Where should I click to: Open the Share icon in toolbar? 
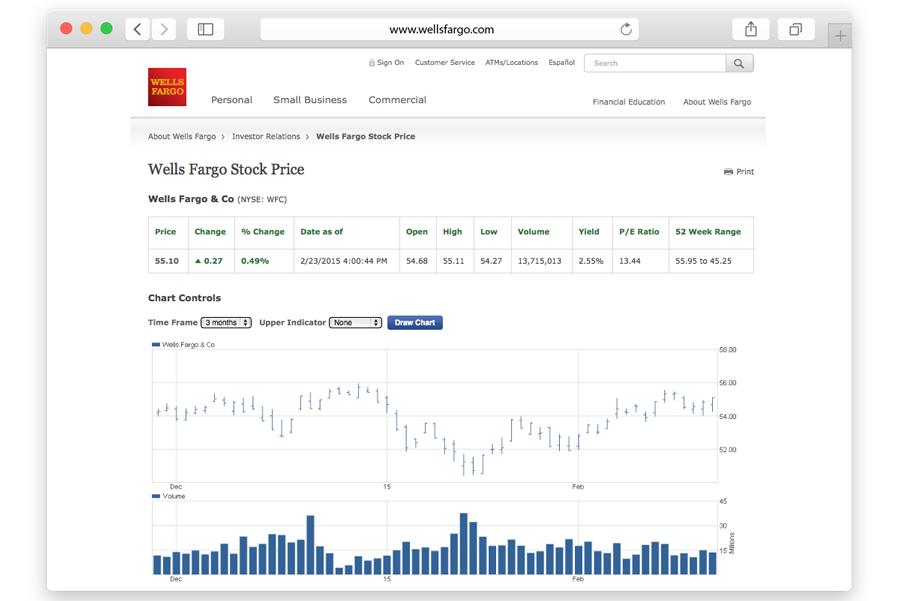coord(751,29)
